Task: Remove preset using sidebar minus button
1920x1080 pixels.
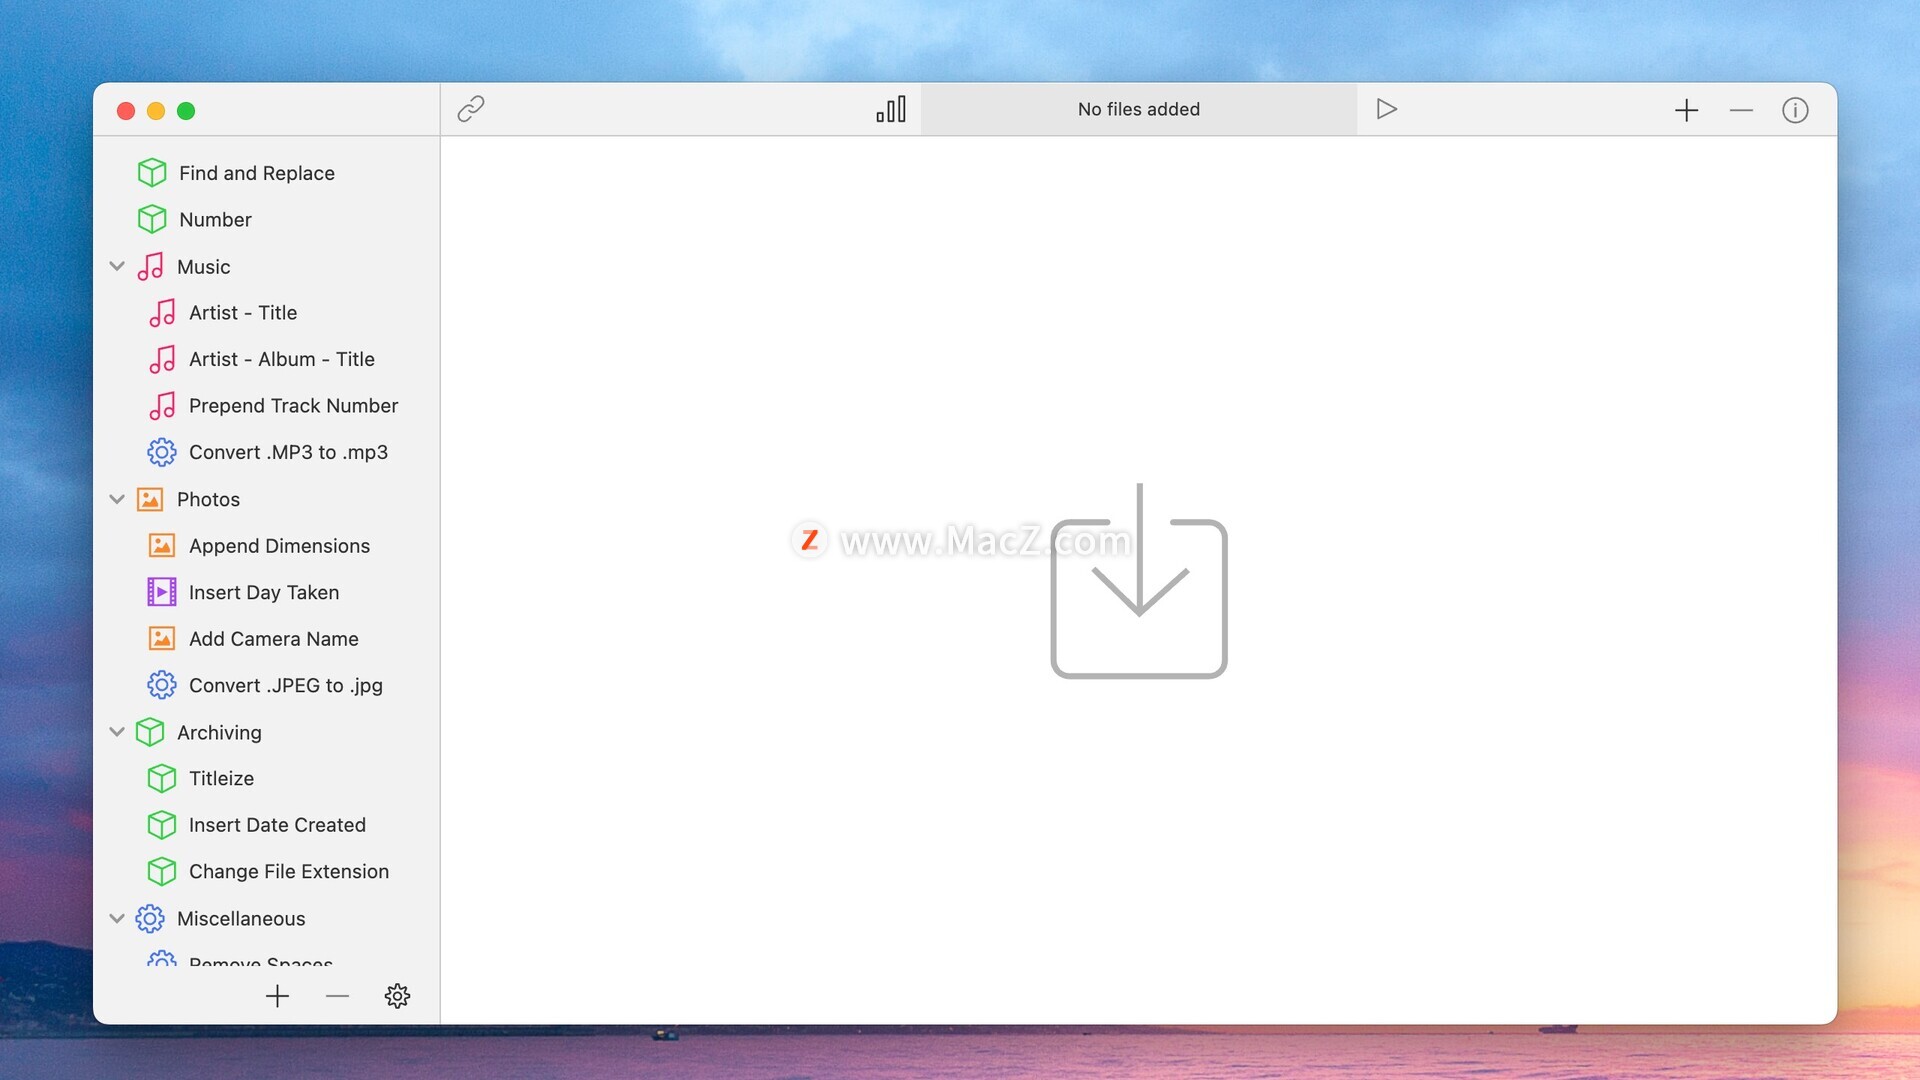Action: (x=337, y=996)
